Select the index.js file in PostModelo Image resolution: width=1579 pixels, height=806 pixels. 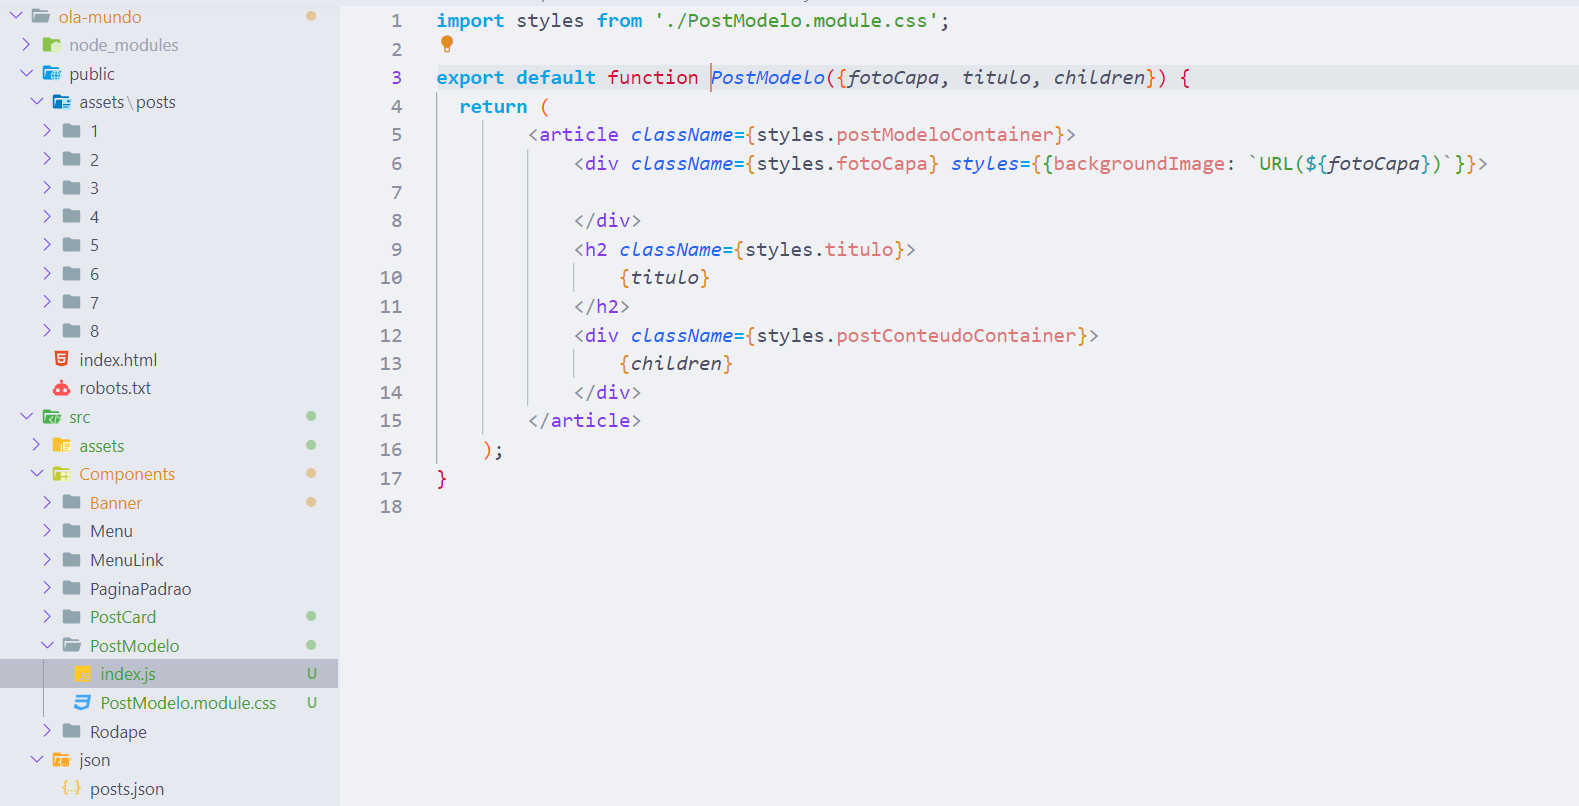coord(128,674)
